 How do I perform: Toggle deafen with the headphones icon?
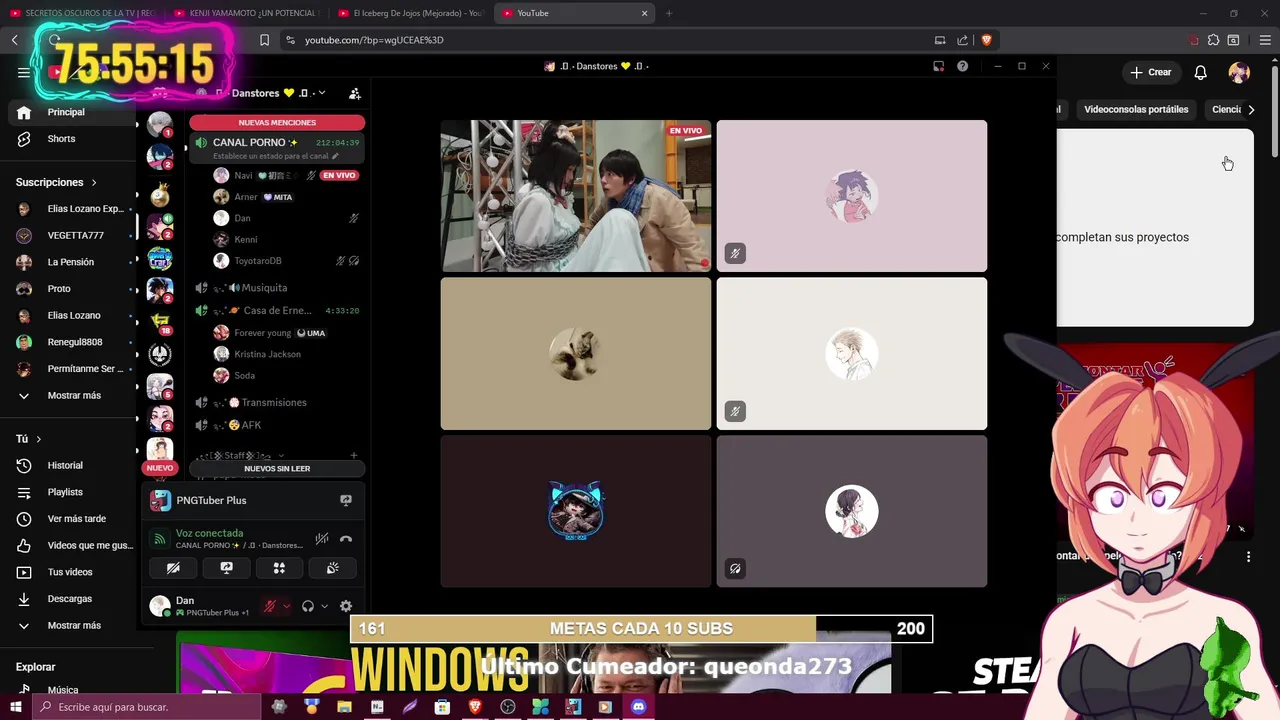coord(308,606)
